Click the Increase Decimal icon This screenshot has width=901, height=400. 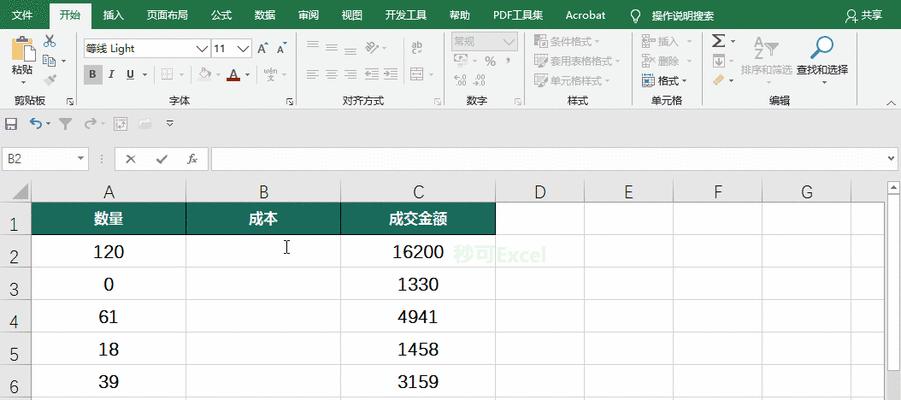point(460,80)
